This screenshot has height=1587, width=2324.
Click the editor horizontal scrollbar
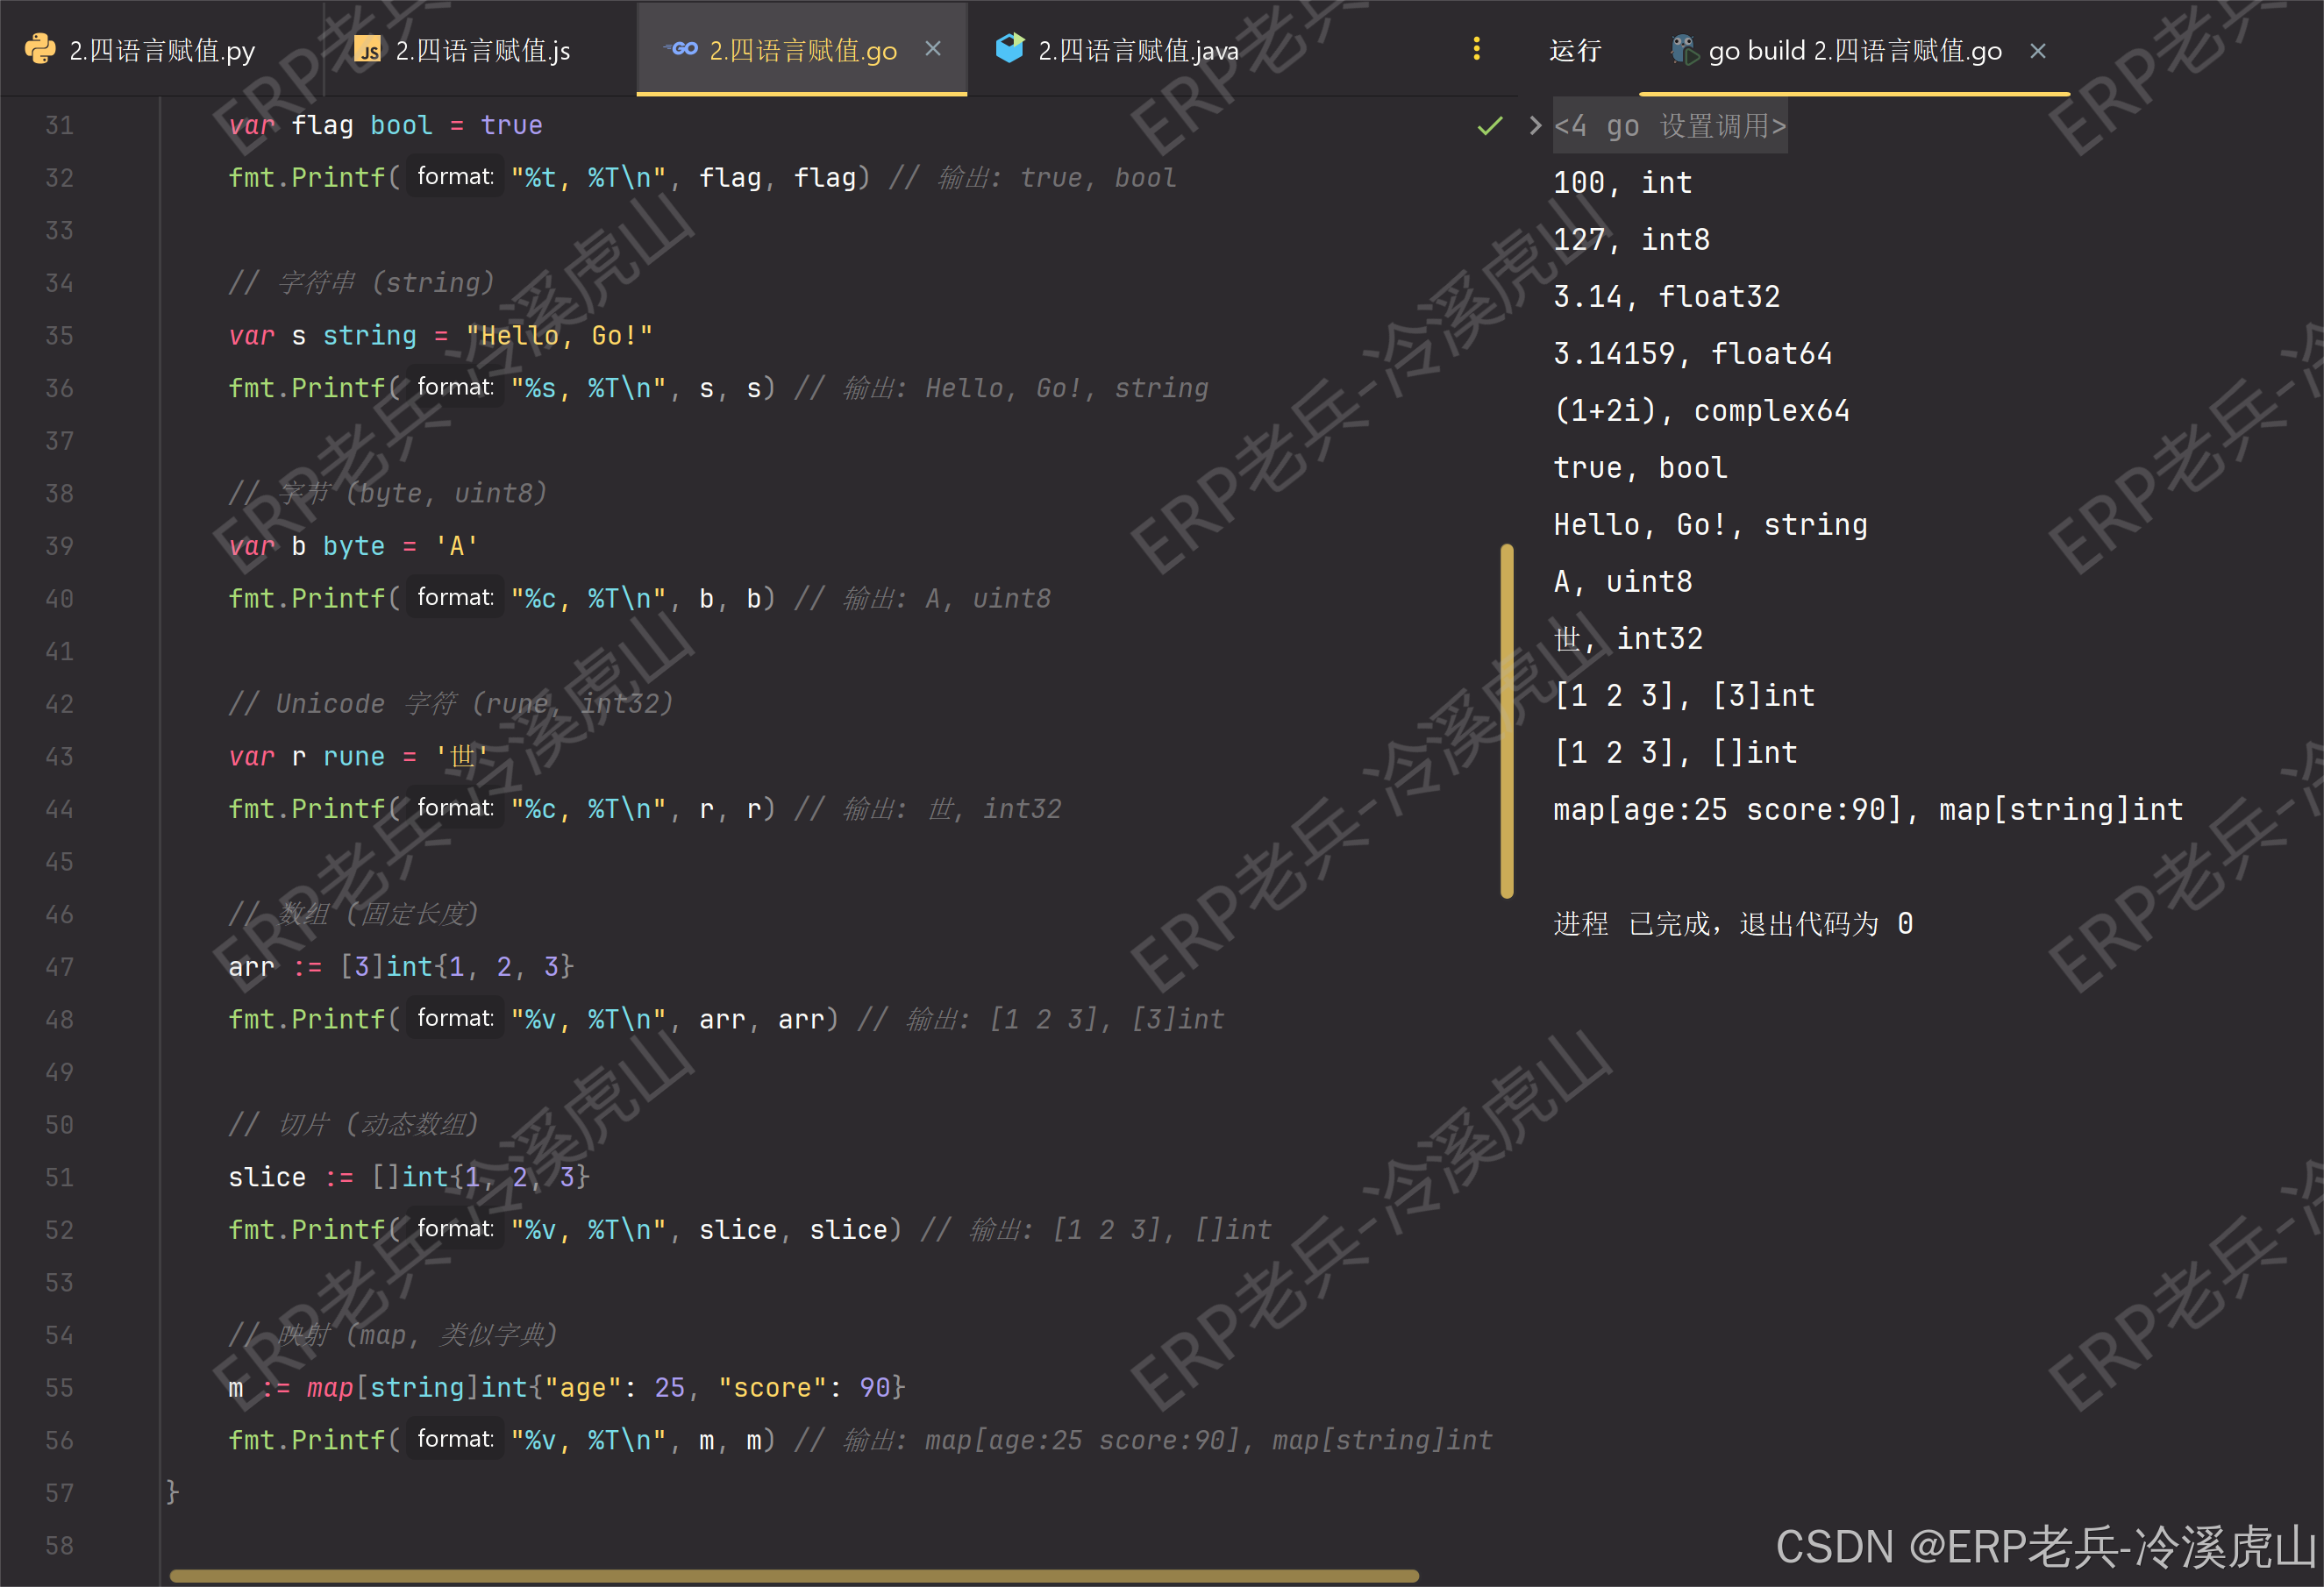coord(794,1576)
